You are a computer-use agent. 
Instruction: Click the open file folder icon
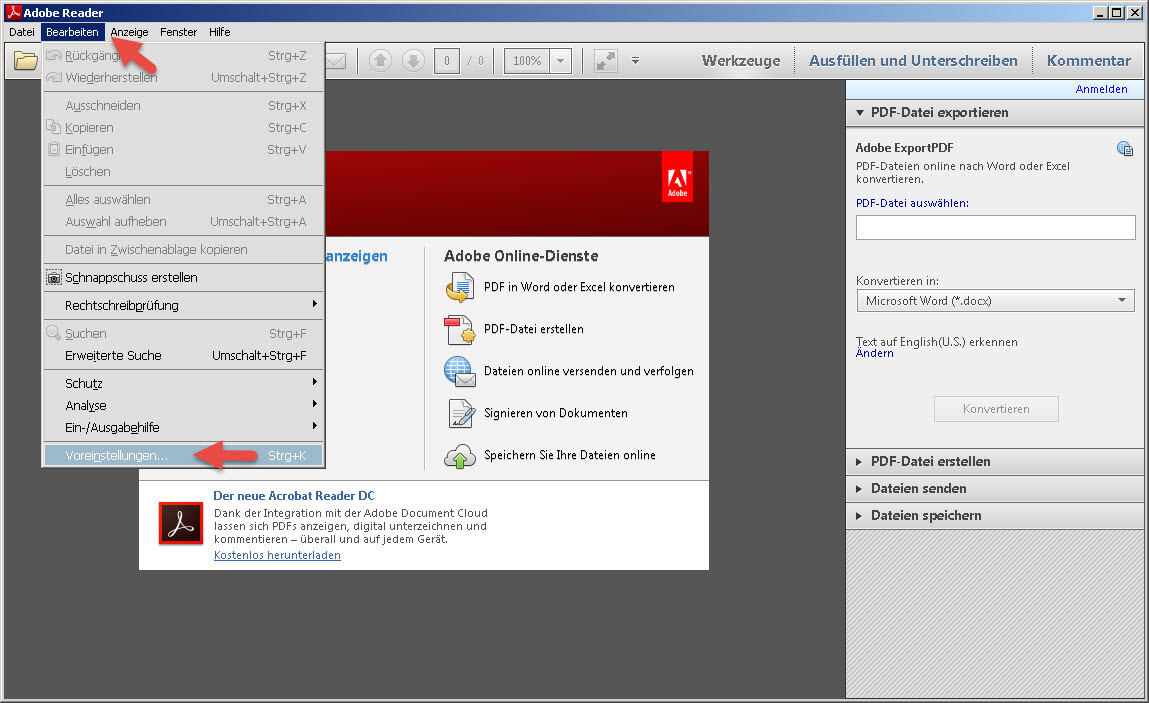[24, 61]
